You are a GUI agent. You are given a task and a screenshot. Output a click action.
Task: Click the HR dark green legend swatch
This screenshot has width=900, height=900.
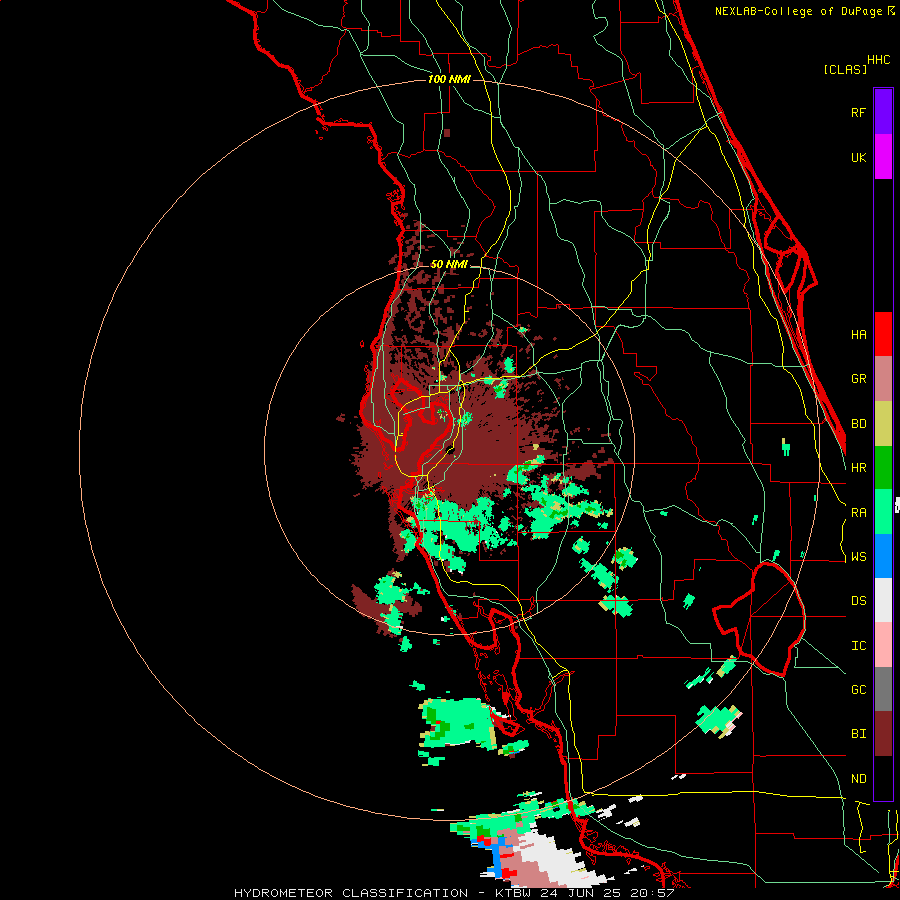point(883,467)
